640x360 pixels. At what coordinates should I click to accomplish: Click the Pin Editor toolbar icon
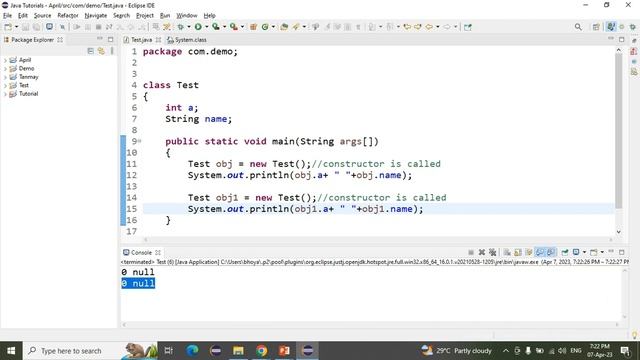tap(468, 27)
